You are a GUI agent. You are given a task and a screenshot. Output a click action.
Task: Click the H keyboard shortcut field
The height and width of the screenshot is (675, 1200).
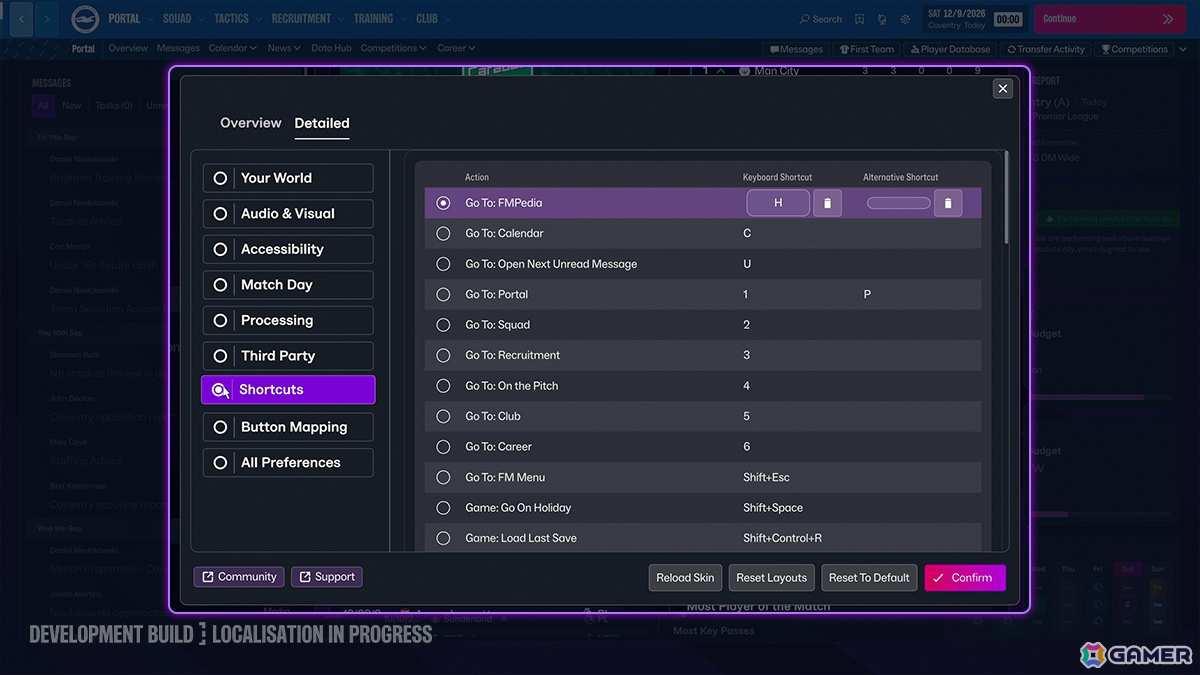pos(778,203)
